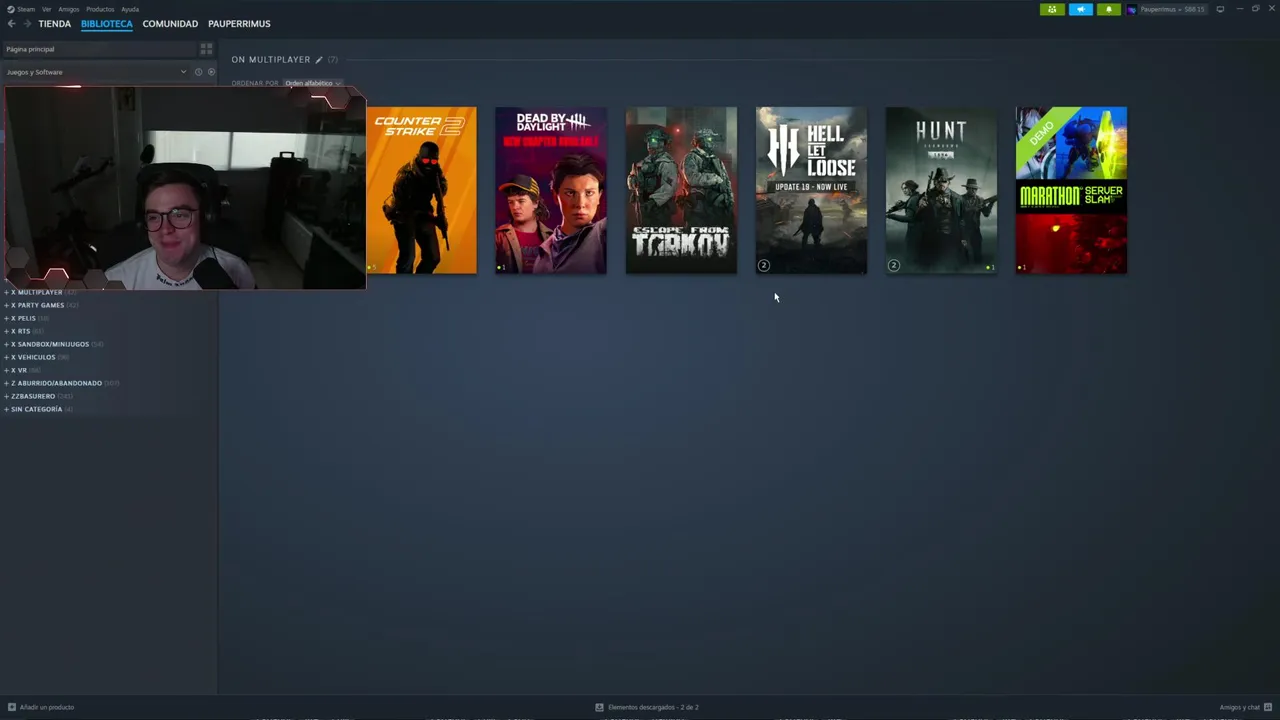Go back with the navigation arrow
Image resolution: width=1280 pixels, height=720 pixels.
click(12, 24)
